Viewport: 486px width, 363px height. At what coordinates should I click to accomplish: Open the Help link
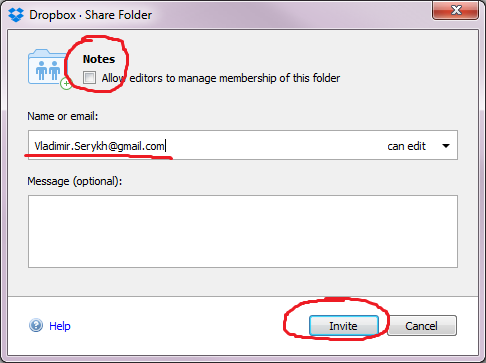(60, 326)
